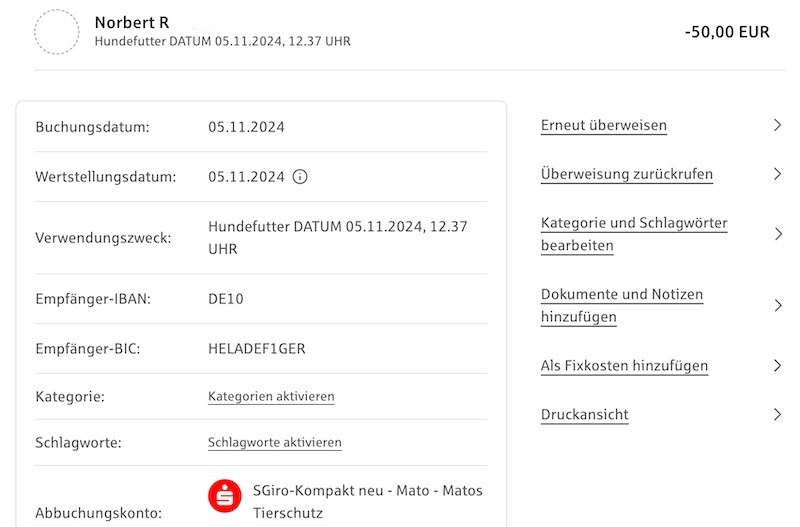Image resolution: width=800 pixels, height=527 pixels.
Task: Click the HELADEF1GER BIC value
Action: point(257,348)
